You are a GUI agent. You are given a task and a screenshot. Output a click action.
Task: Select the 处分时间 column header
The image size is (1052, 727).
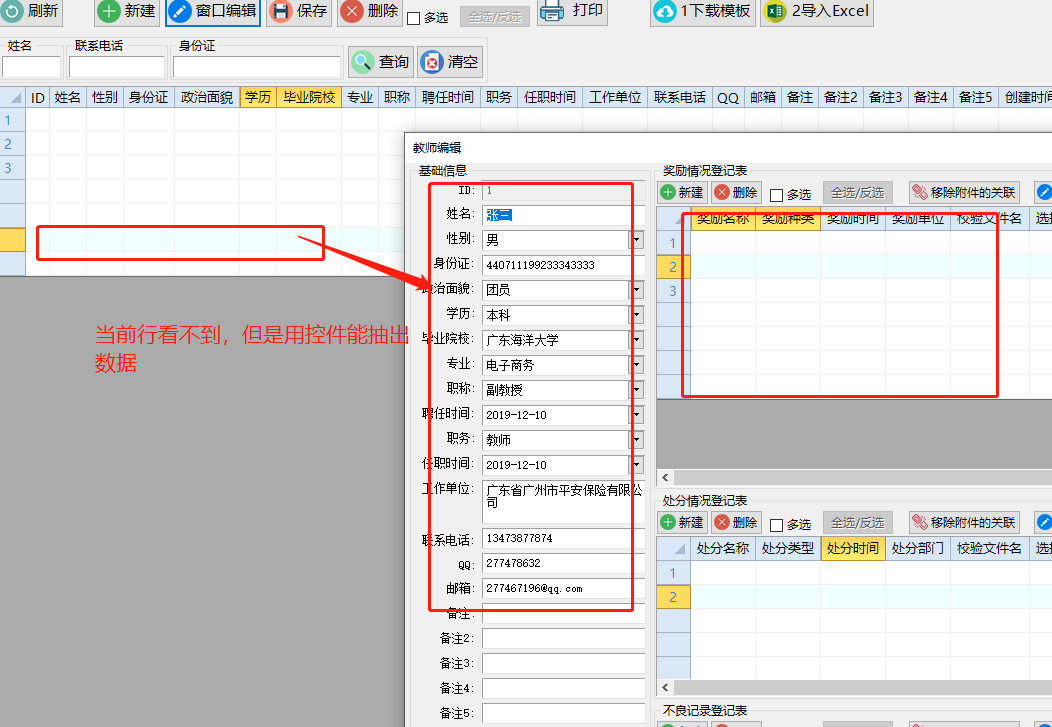[x=852, y=548]
